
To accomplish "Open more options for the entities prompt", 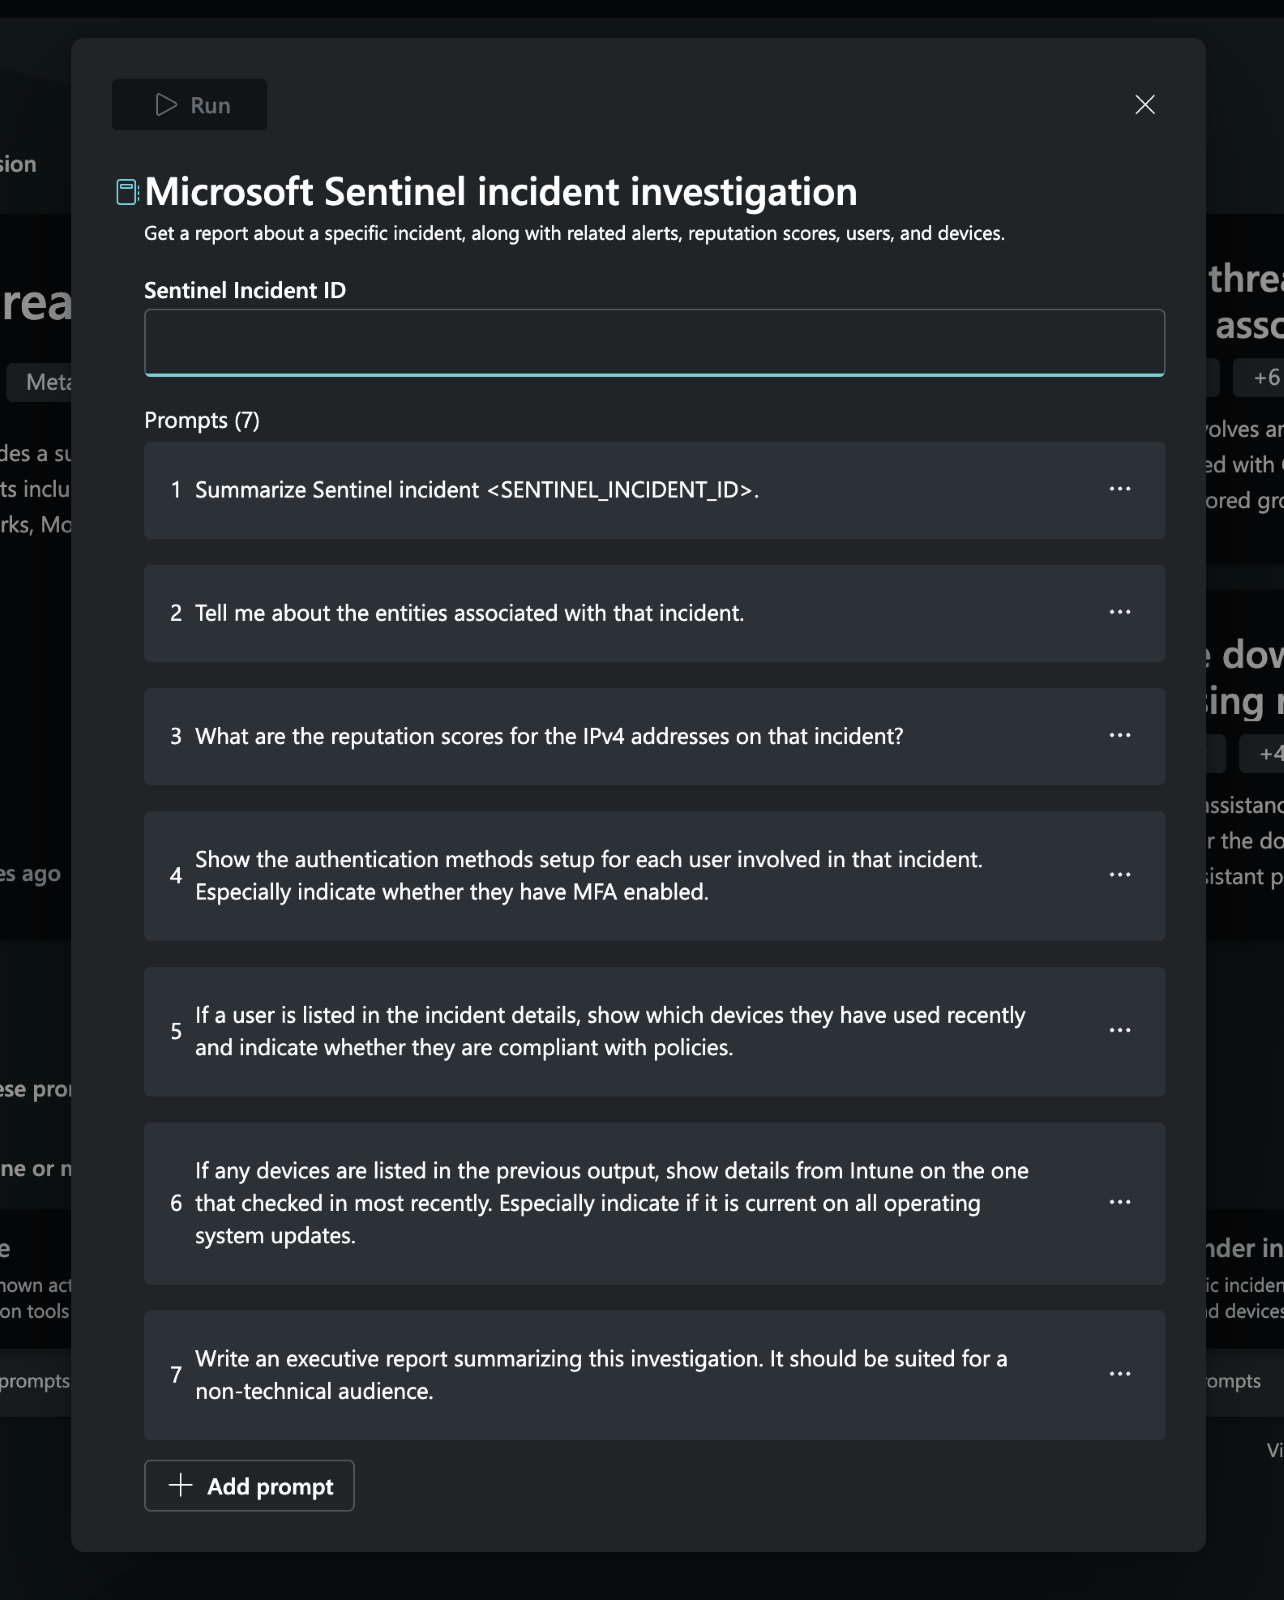I will 1120,612.
